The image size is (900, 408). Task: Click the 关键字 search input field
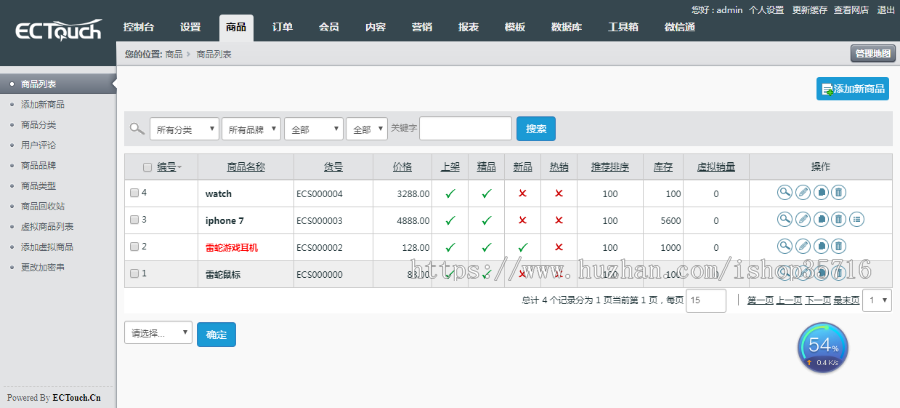coord(465,129)
